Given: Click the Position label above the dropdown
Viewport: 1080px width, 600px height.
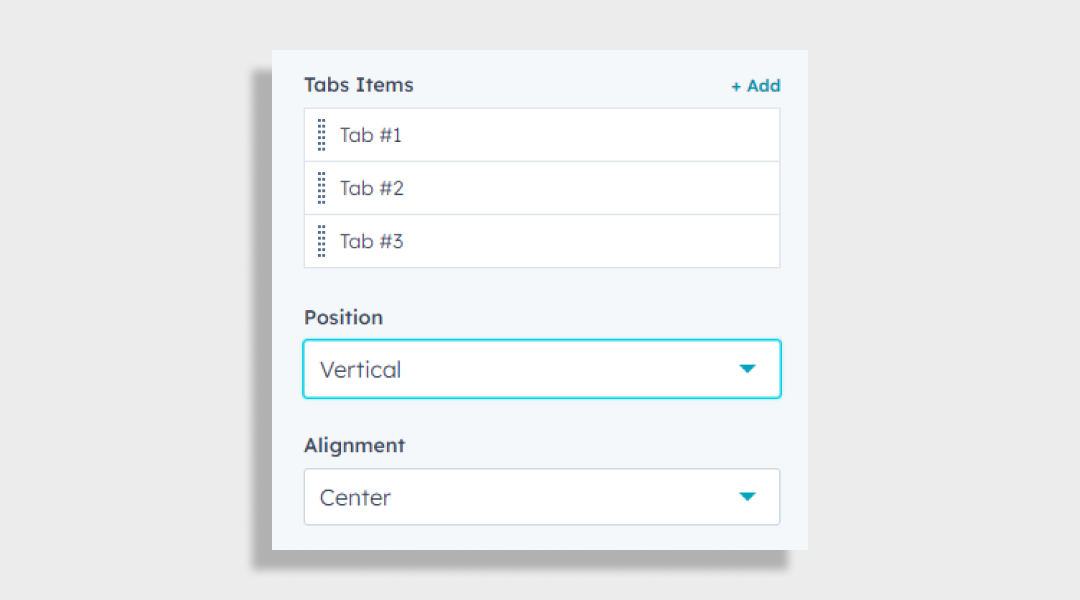Looking at the screenshot, I should pos(343,317).
